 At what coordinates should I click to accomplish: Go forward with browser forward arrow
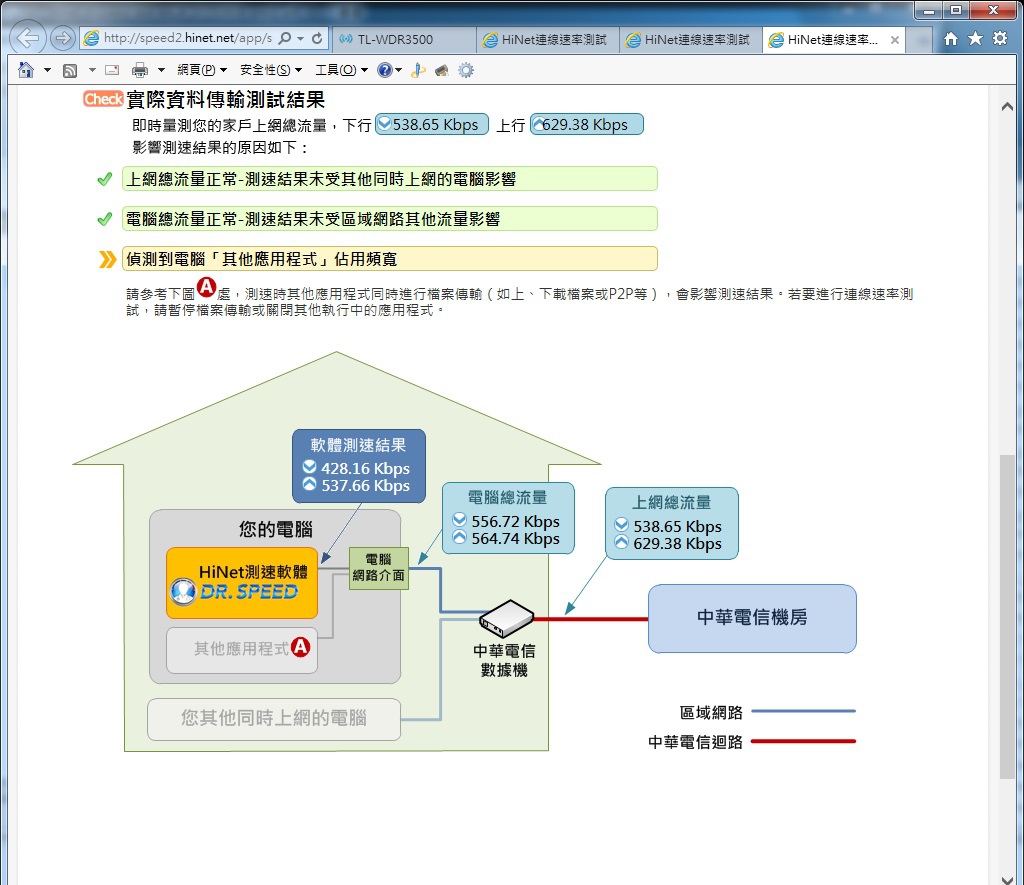tap(63, 38)
